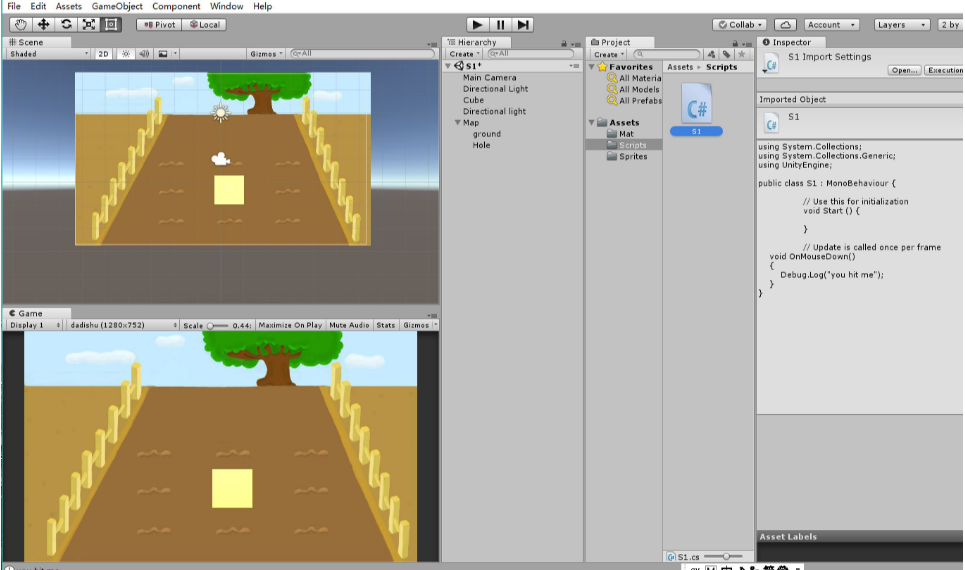Filter Project search by type
The width and height of the screenshot is (965, 570).
pos(711,54)
